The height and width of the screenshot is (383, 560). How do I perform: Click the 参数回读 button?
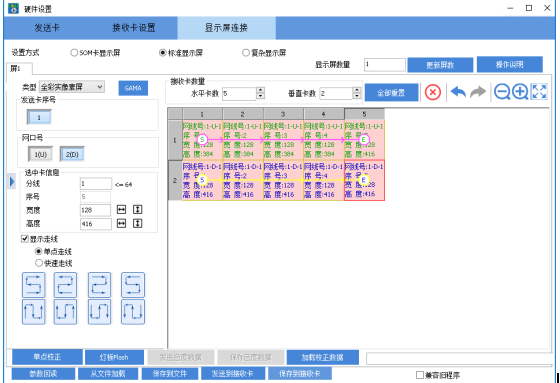[x=43, y=374]
